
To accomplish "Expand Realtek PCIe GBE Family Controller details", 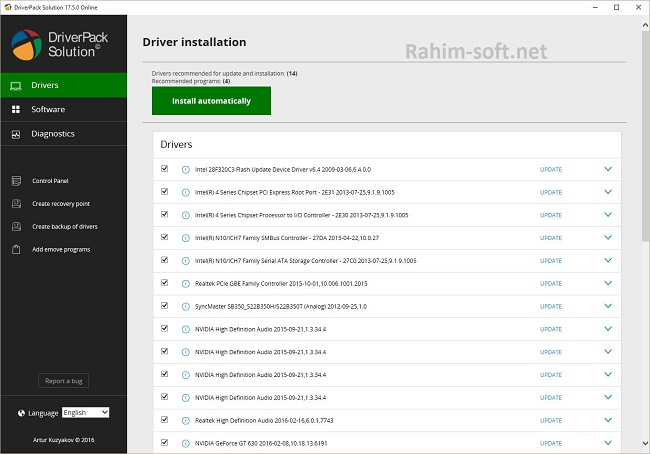I will tap(608, 283).
